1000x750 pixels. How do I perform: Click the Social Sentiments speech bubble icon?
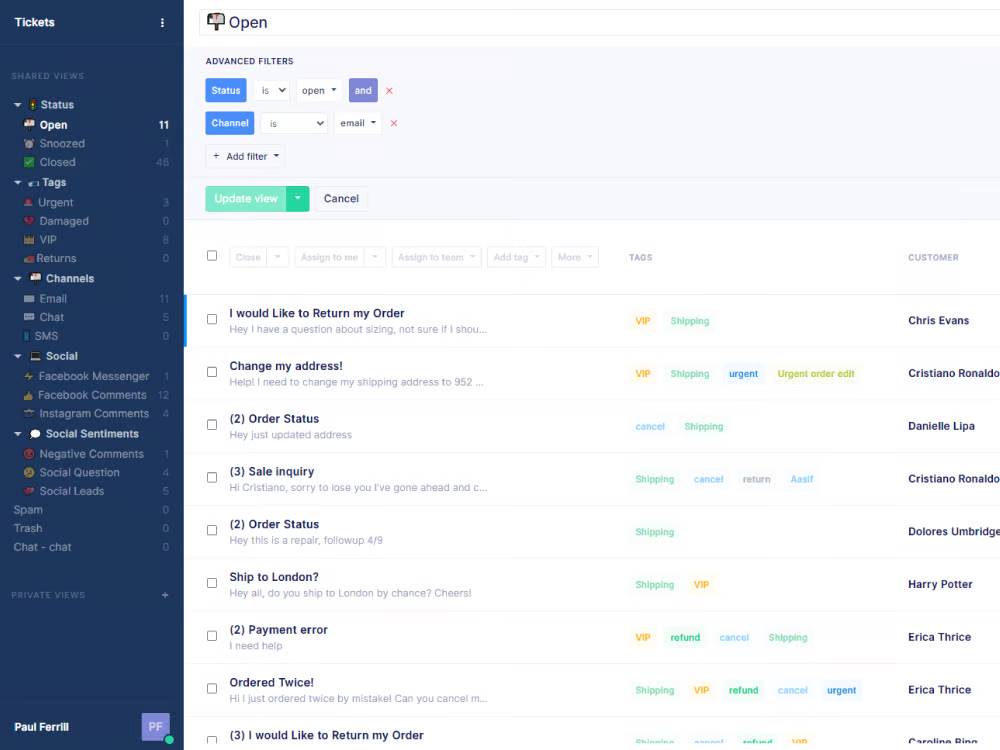click(35, 434)
